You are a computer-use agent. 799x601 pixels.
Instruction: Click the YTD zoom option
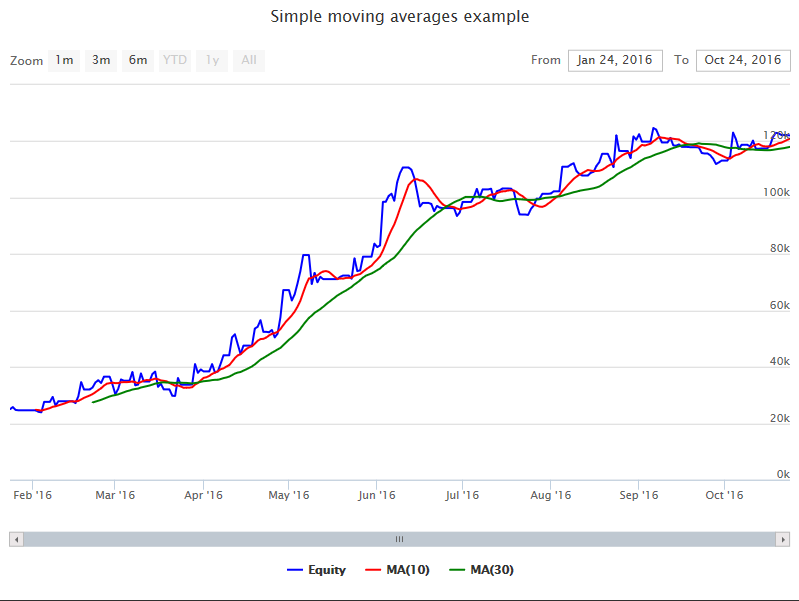[175, 61]
